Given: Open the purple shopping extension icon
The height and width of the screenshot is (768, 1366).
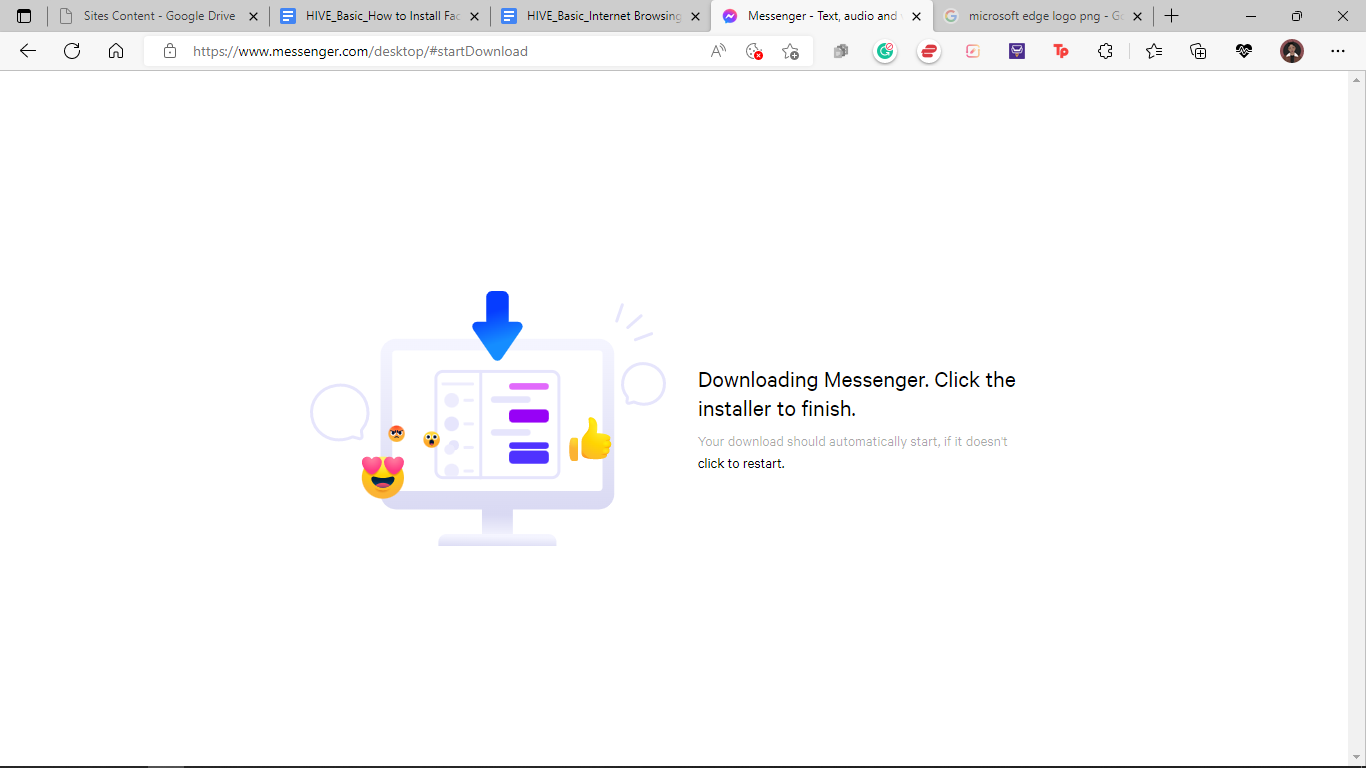Looking at the screenshot, I should tap(1017, 51).
